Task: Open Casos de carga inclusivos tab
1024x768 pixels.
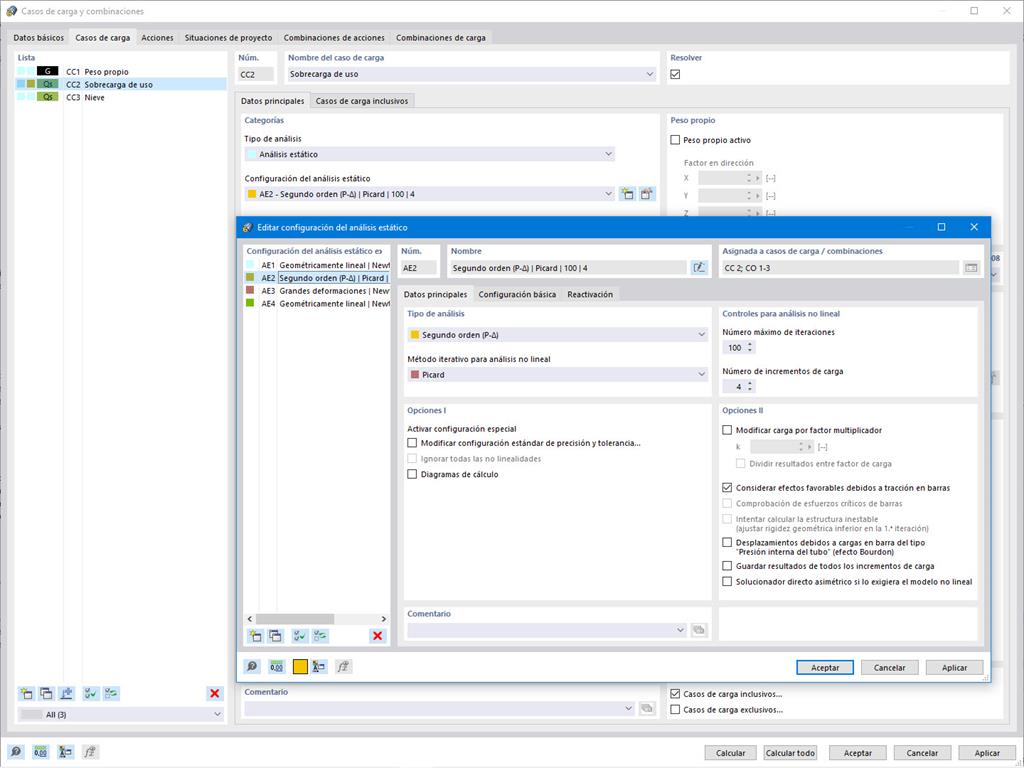Action: (x=362, y=101)
